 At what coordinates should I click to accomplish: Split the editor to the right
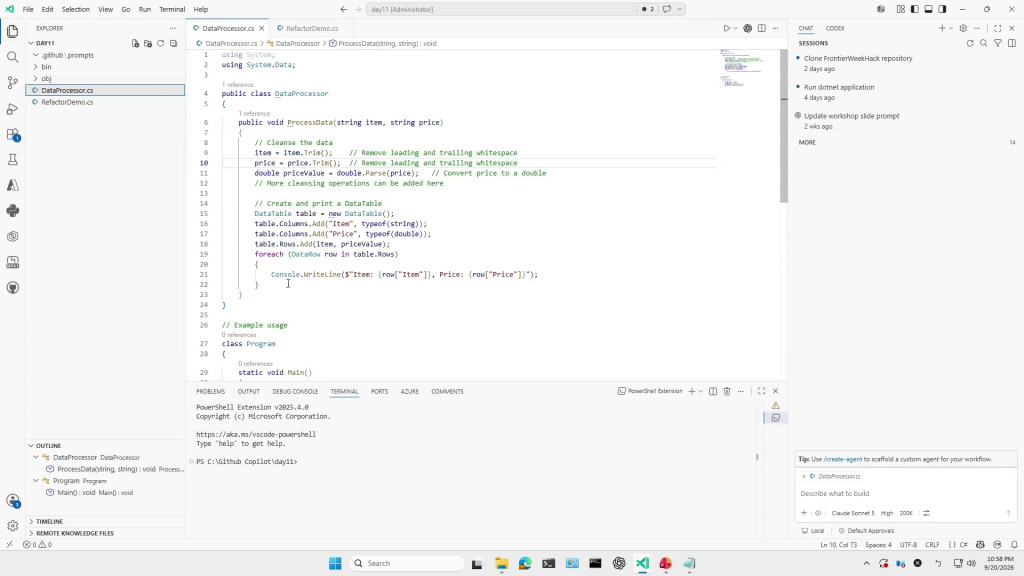point(761,29)
